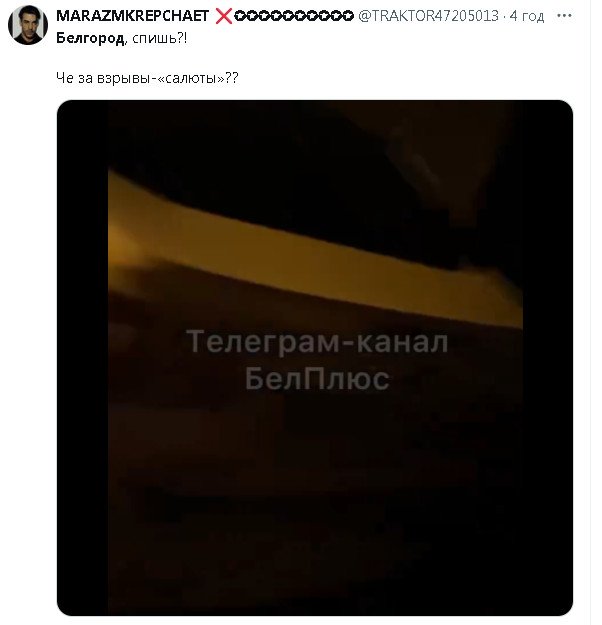
Task: Click the author's round profile avatar
Action: 28,25
